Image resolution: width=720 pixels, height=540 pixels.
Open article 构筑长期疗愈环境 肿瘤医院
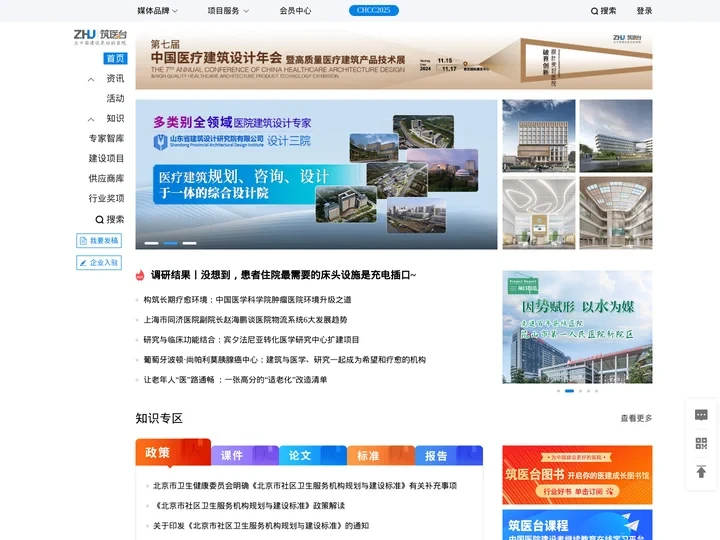point(248,300)
